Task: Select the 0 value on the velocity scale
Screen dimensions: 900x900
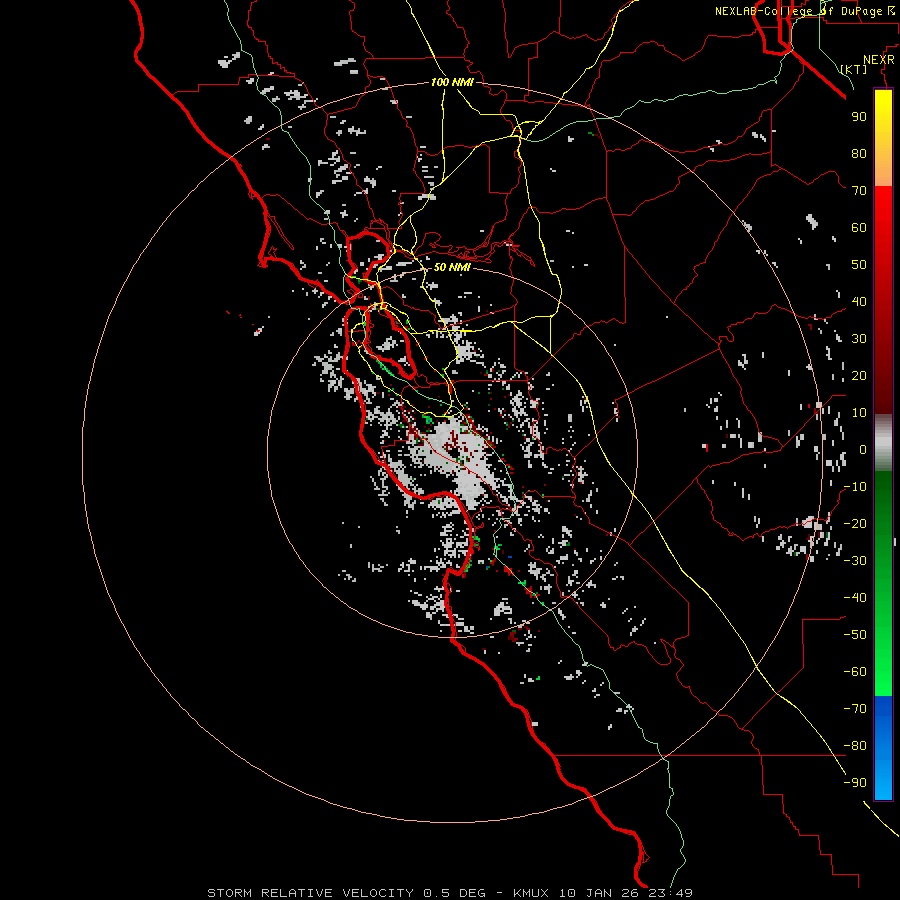Action: tap(863, 449)
